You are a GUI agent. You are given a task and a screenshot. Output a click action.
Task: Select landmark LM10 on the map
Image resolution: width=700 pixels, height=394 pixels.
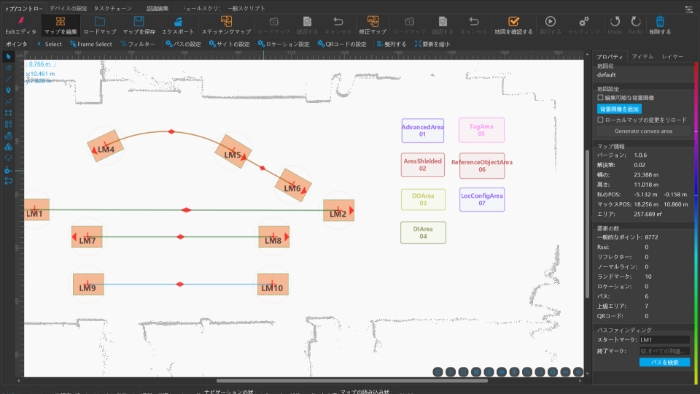pyautogui.click(x=273, y=284)
